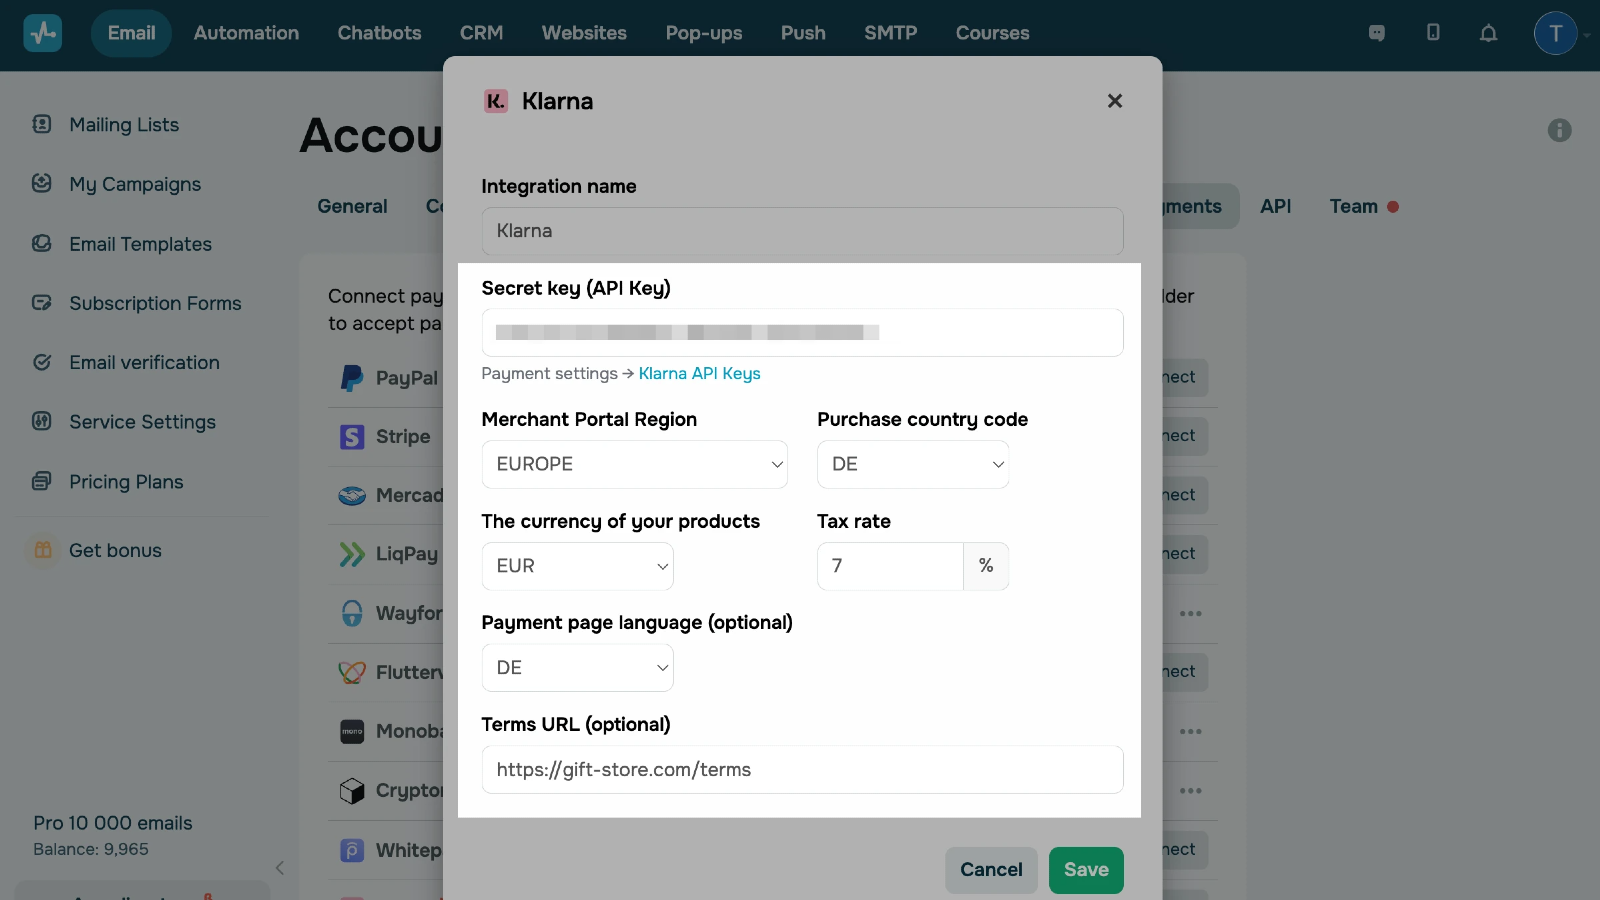Open the Payment page language dropdown
The image size is (1600, 900).
tap(577, 668)
